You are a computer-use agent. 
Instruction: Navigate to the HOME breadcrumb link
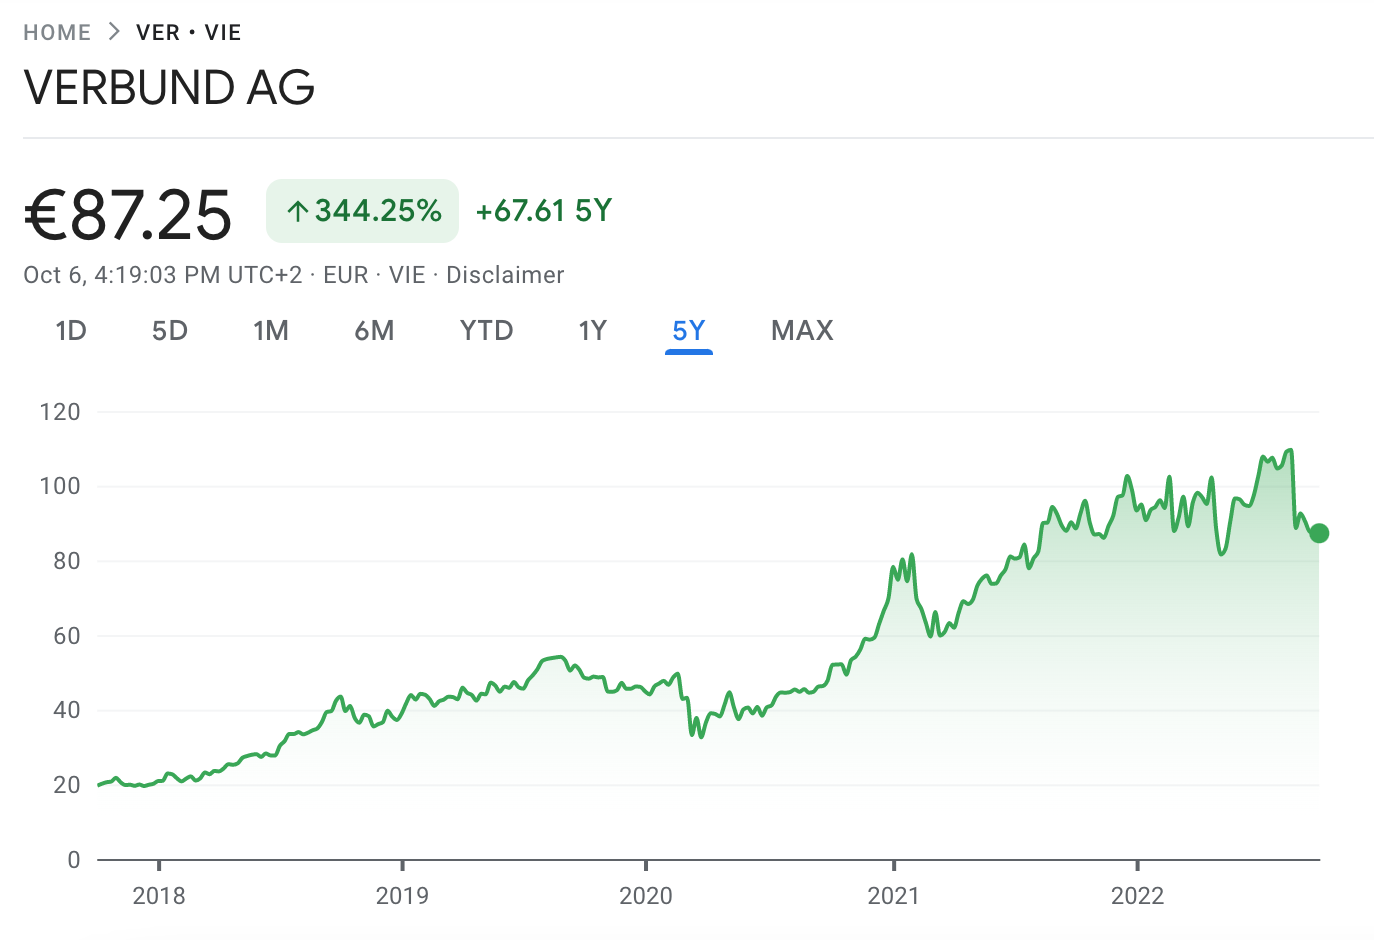pos(57,31)
